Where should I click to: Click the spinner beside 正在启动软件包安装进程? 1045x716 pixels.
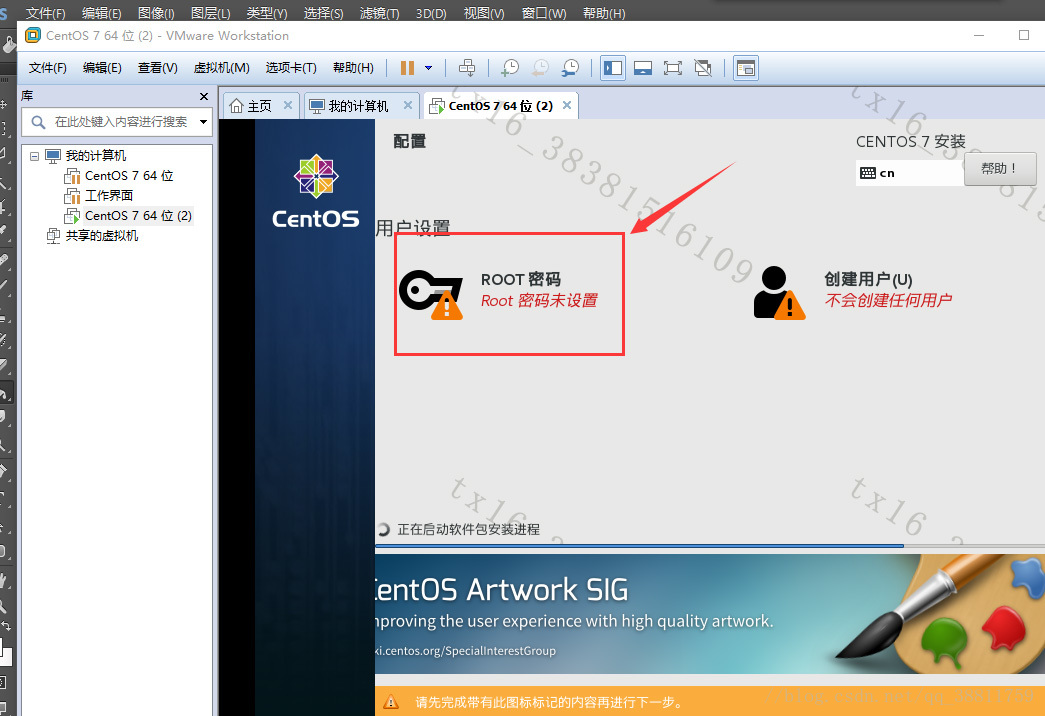pos(384,529)
